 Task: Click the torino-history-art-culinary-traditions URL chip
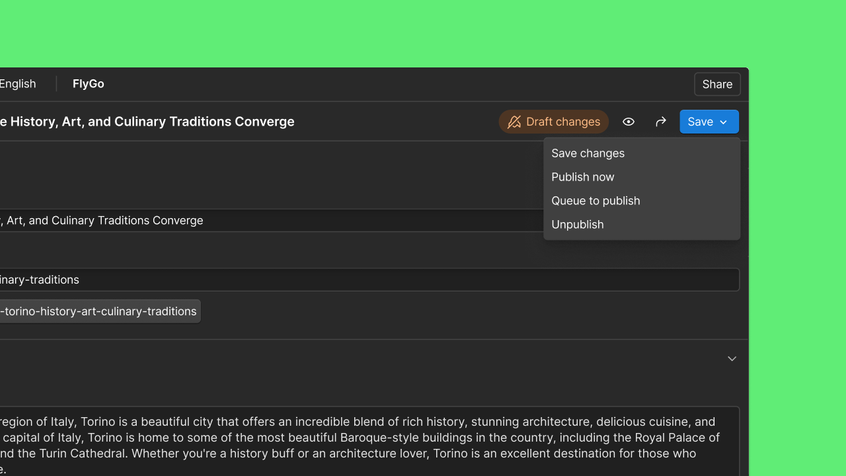(x=100, y=311)
